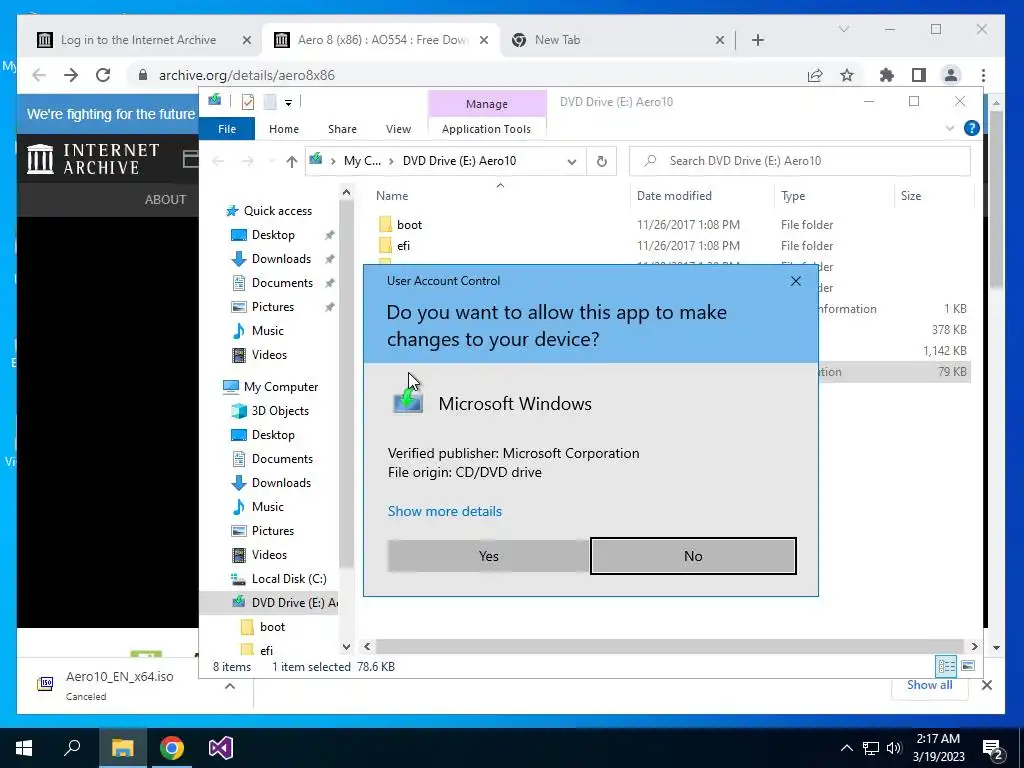The height and width of the screenshot is (768, 1024).
Task: Open Customize Quick Access Toolbar dropdown
Action: [x=288, y=103]
